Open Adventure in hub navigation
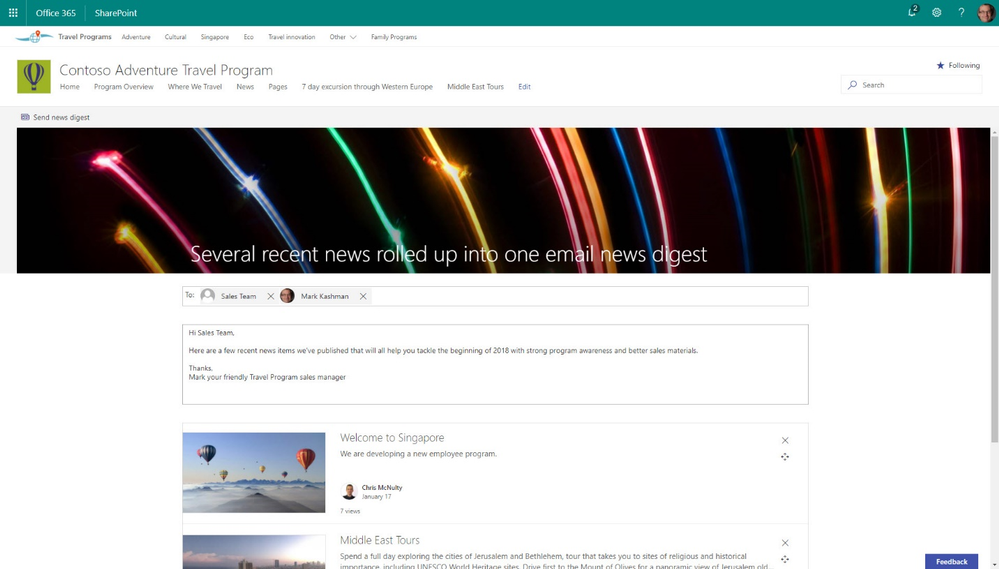999x569 pixels. [136, 37]
